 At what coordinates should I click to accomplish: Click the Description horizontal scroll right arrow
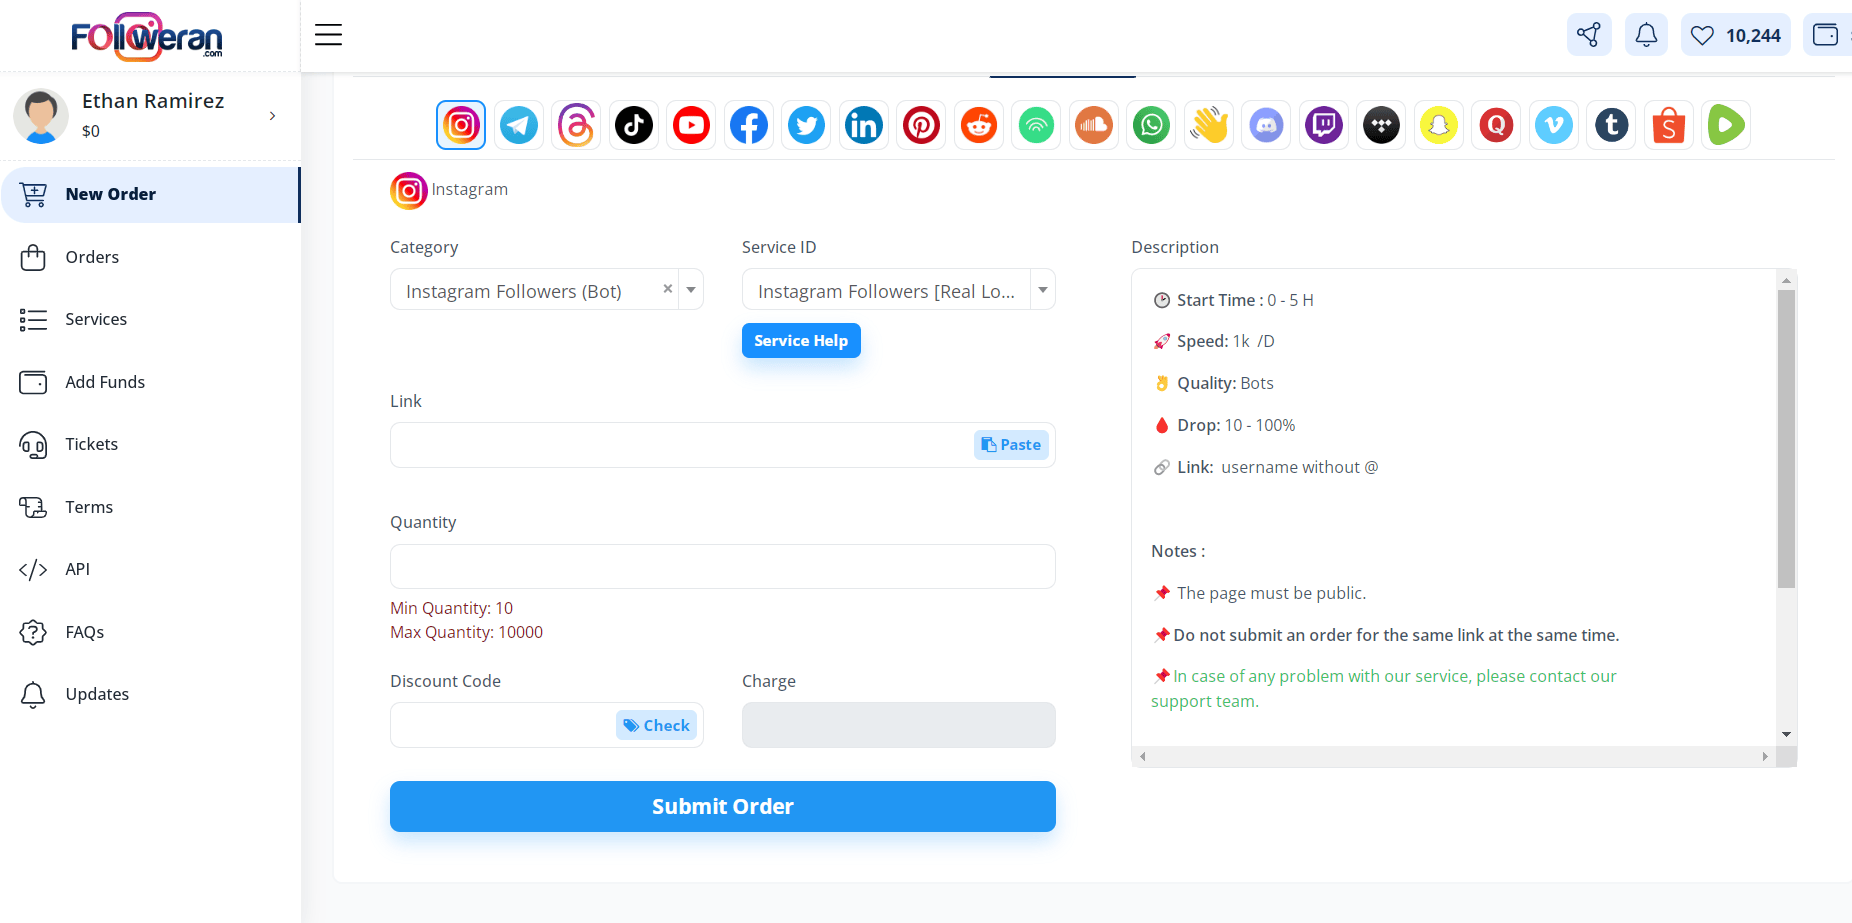tap(1765, 757)
